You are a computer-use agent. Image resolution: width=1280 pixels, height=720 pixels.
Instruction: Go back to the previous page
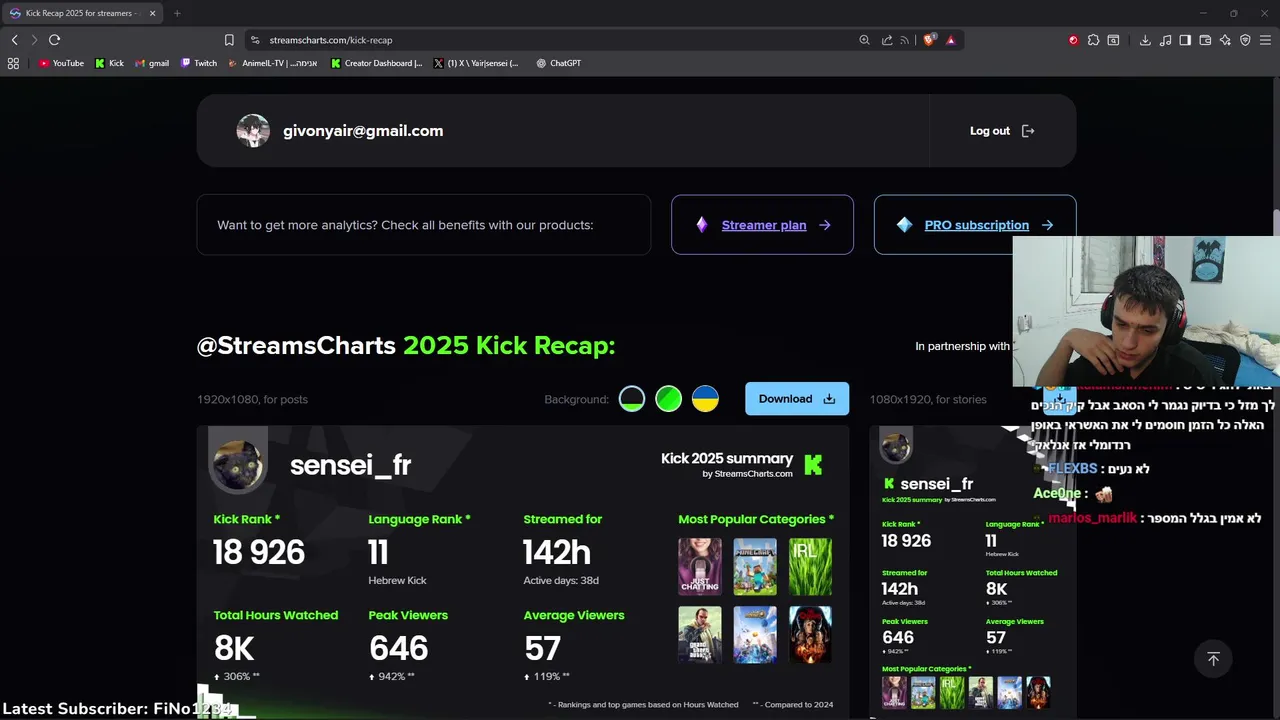14,40
